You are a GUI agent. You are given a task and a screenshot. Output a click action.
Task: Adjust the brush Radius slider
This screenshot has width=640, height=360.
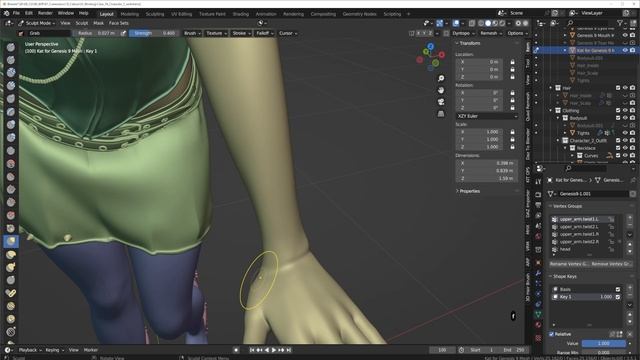96,33
